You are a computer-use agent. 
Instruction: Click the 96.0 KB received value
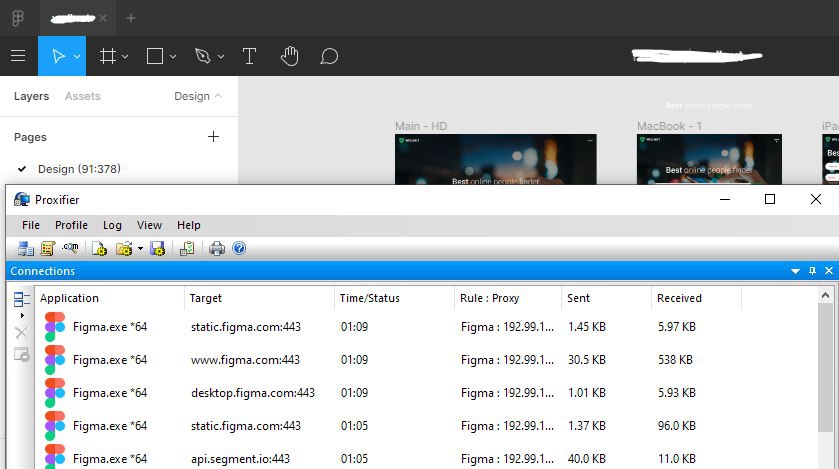(x=677, y=426)
